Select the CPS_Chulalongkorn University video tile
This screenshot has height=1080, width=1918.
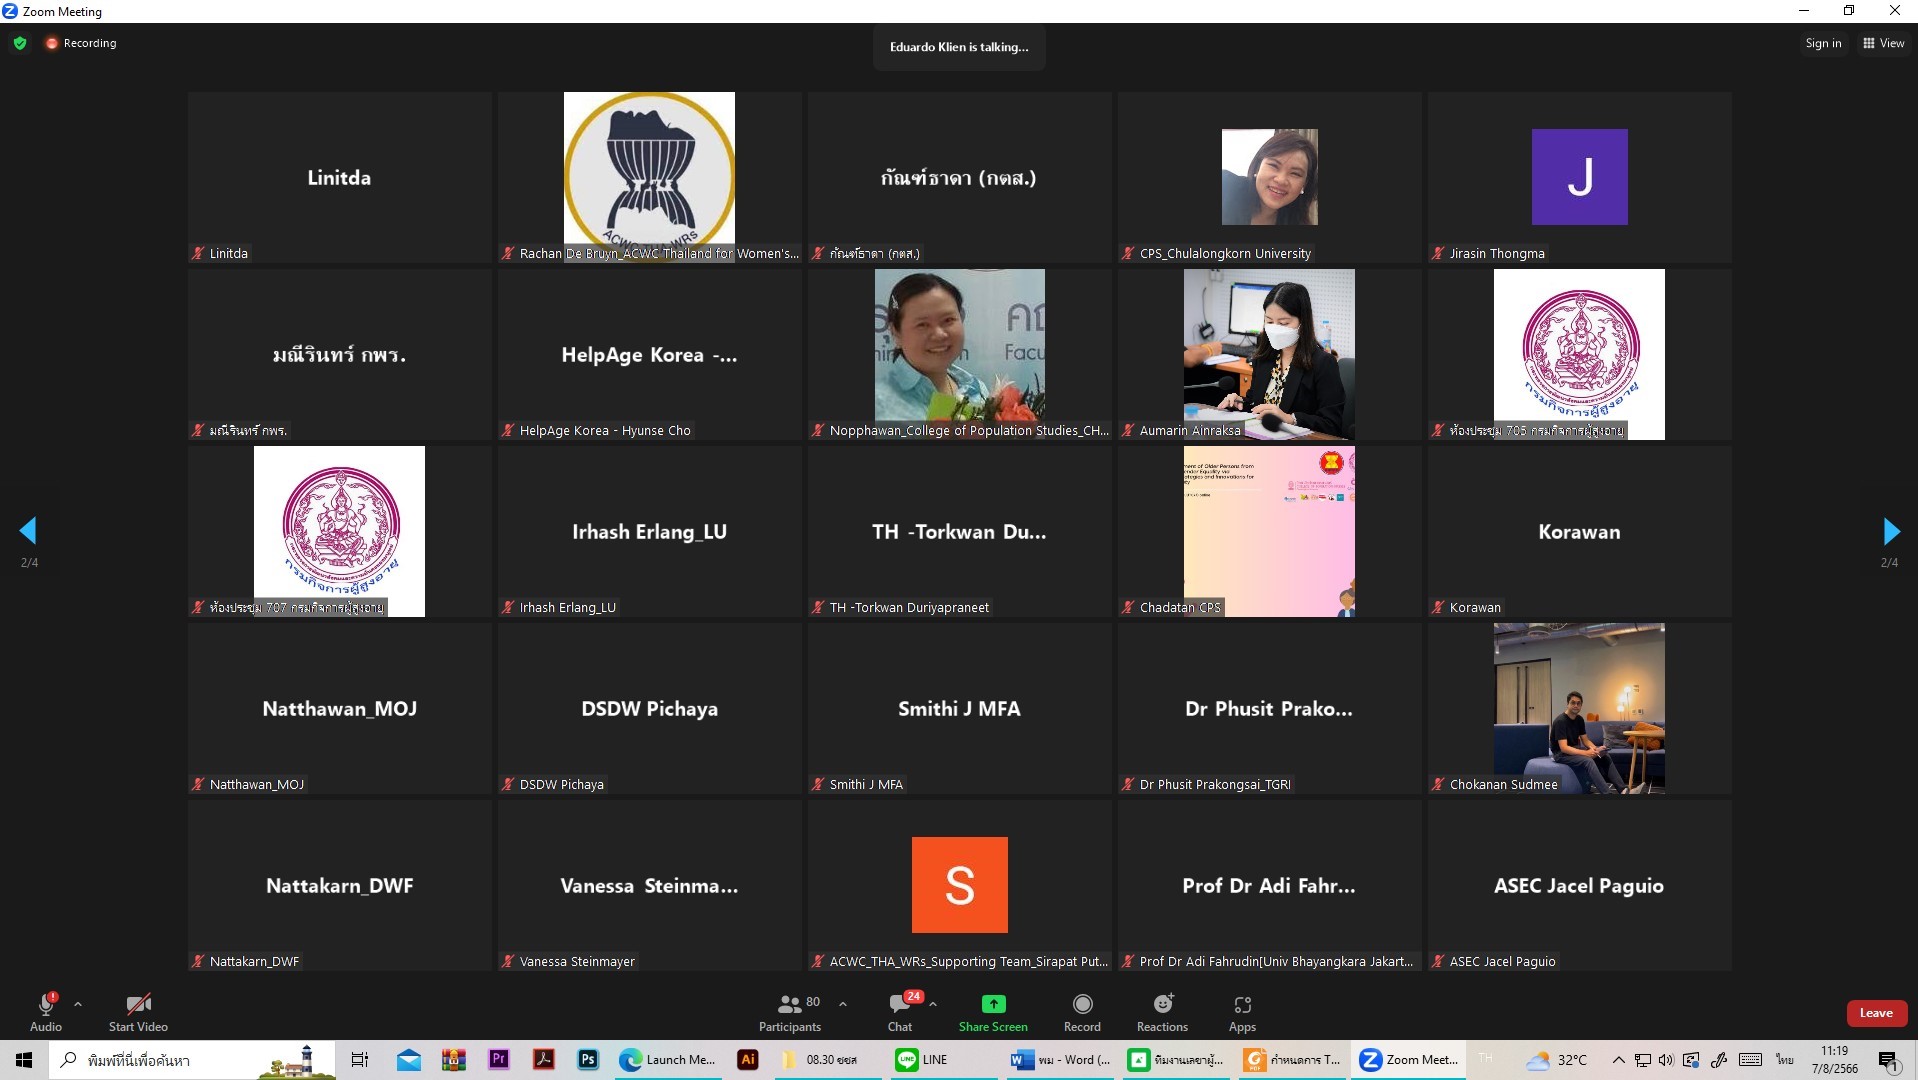pos(1269,177)
